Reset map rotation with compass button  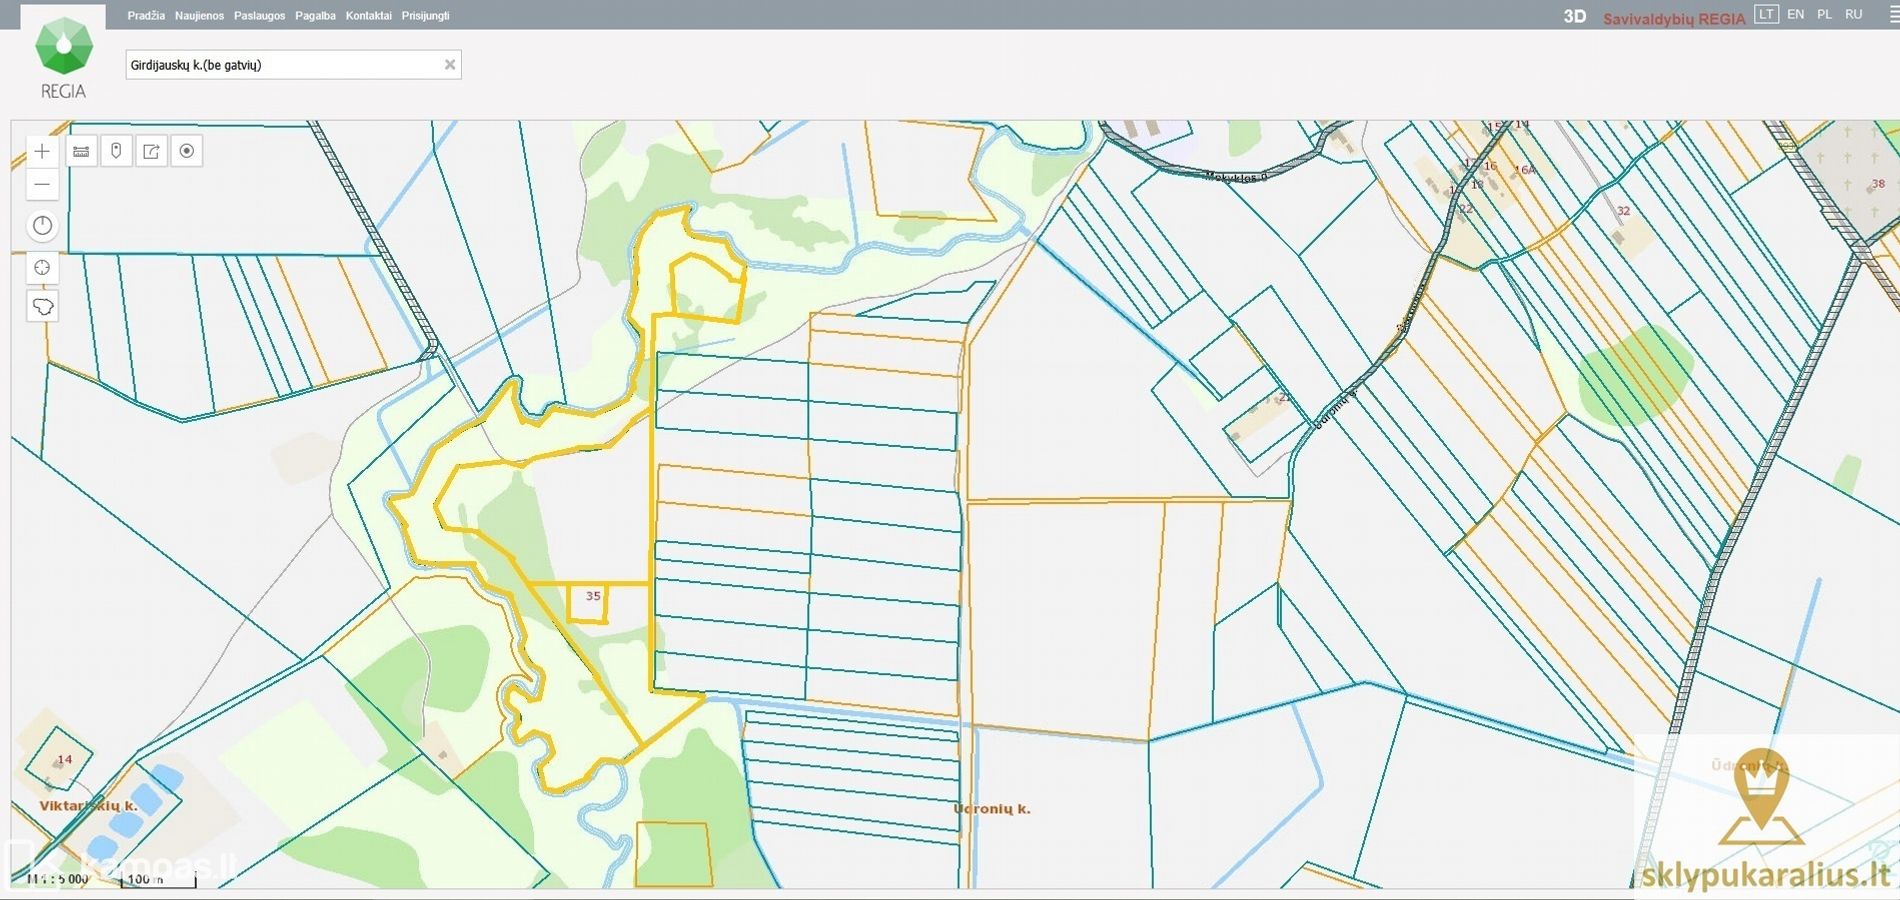[x=42, y=226]
